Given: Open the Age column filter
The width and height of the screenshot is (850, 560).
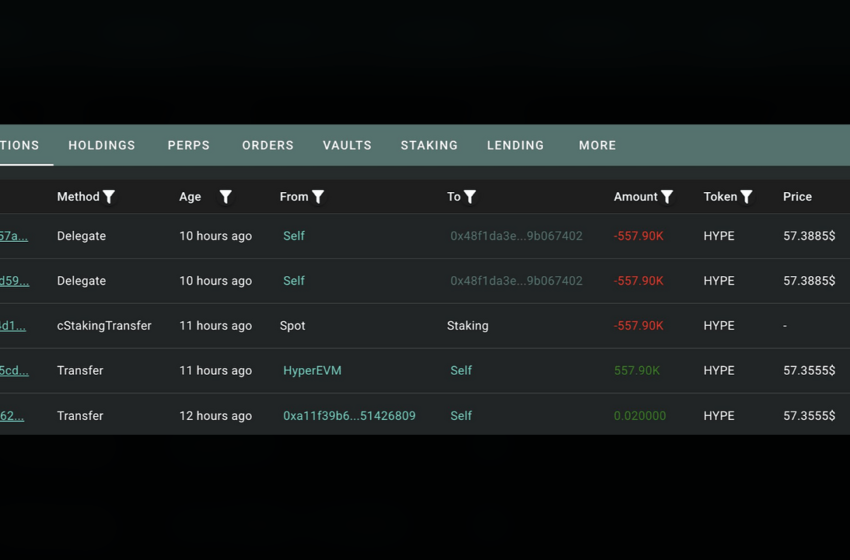Looking at the screenshot, I should point(226,197).
